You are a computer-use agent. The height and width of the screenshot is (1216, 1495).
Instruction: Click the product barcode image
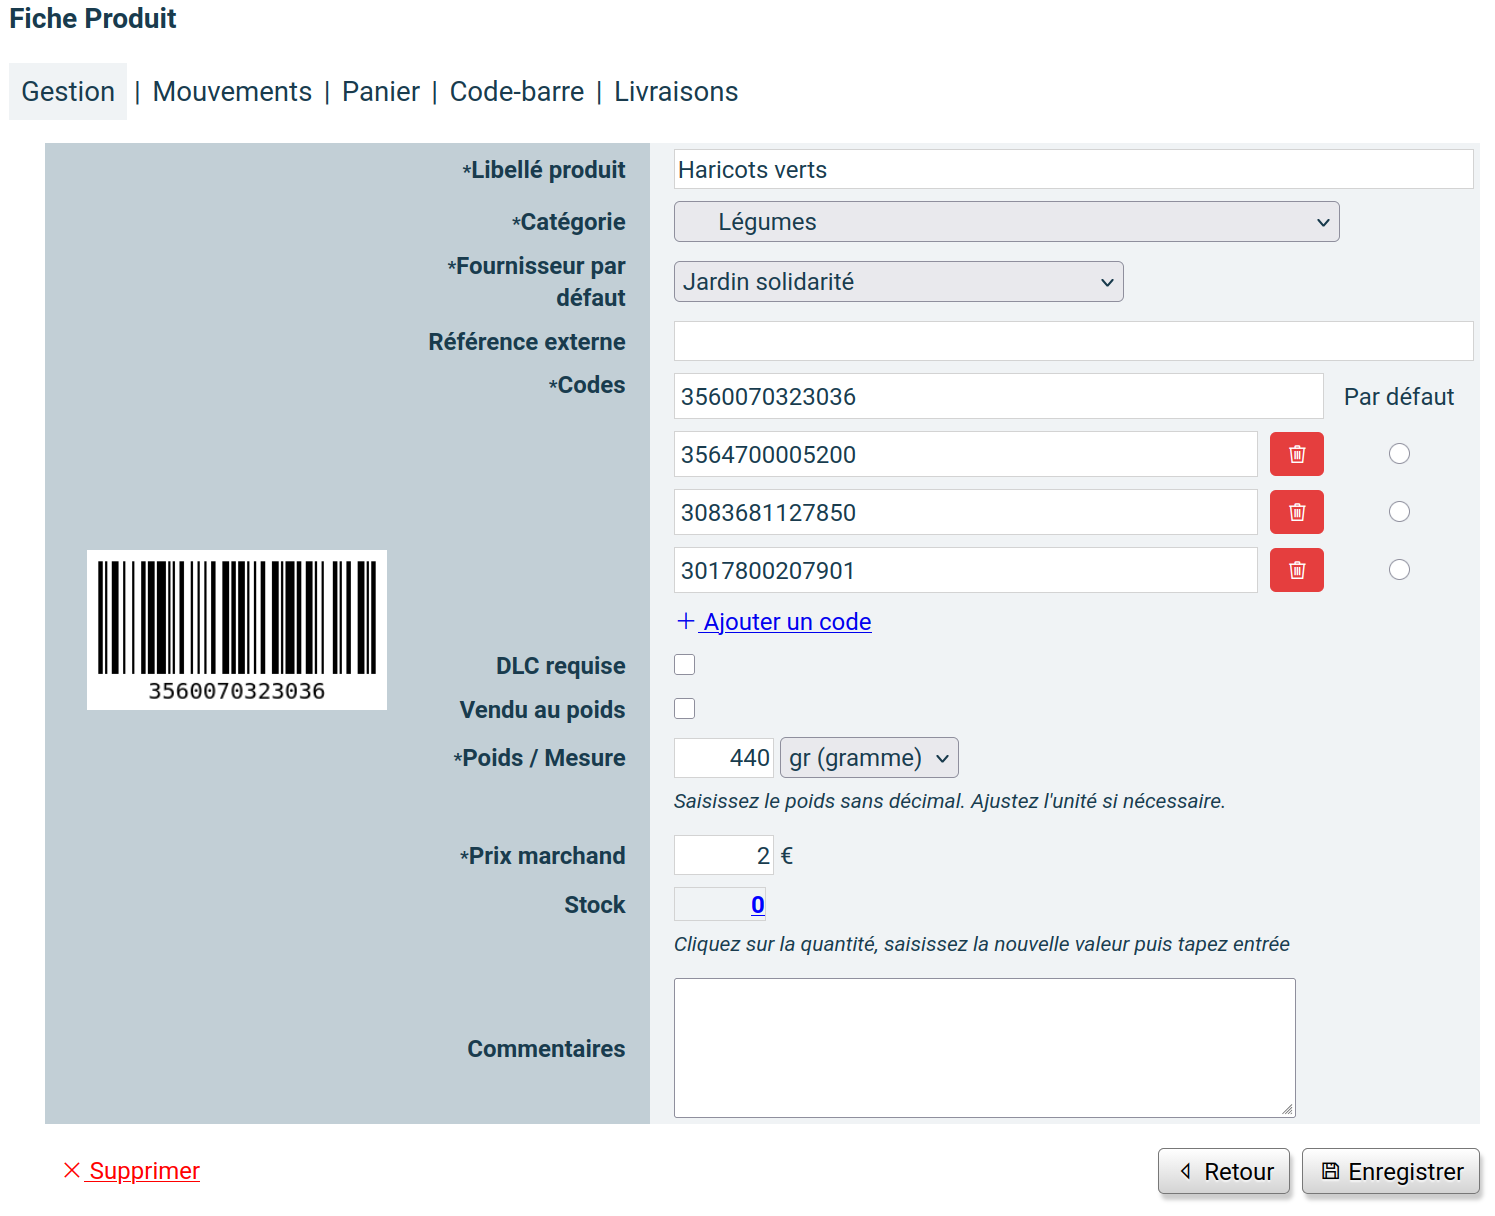pyautogui.click(x=237, y=629)
